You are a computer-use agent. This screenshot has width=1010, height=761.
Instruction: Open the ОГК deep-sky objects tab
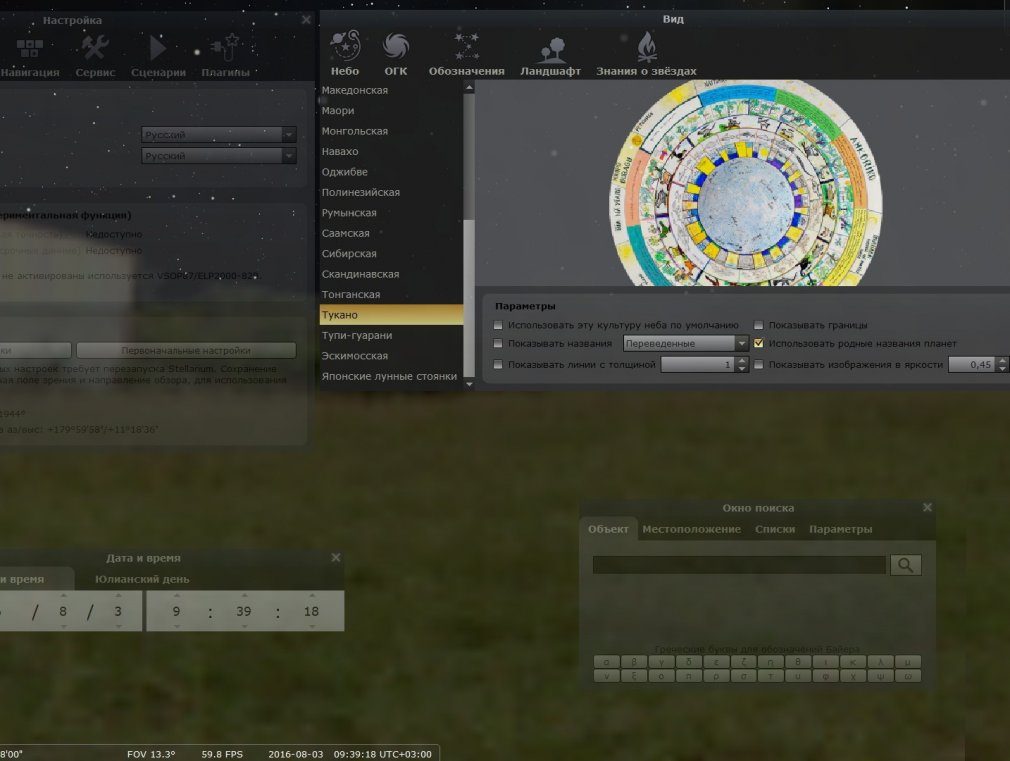click(395, 53)
